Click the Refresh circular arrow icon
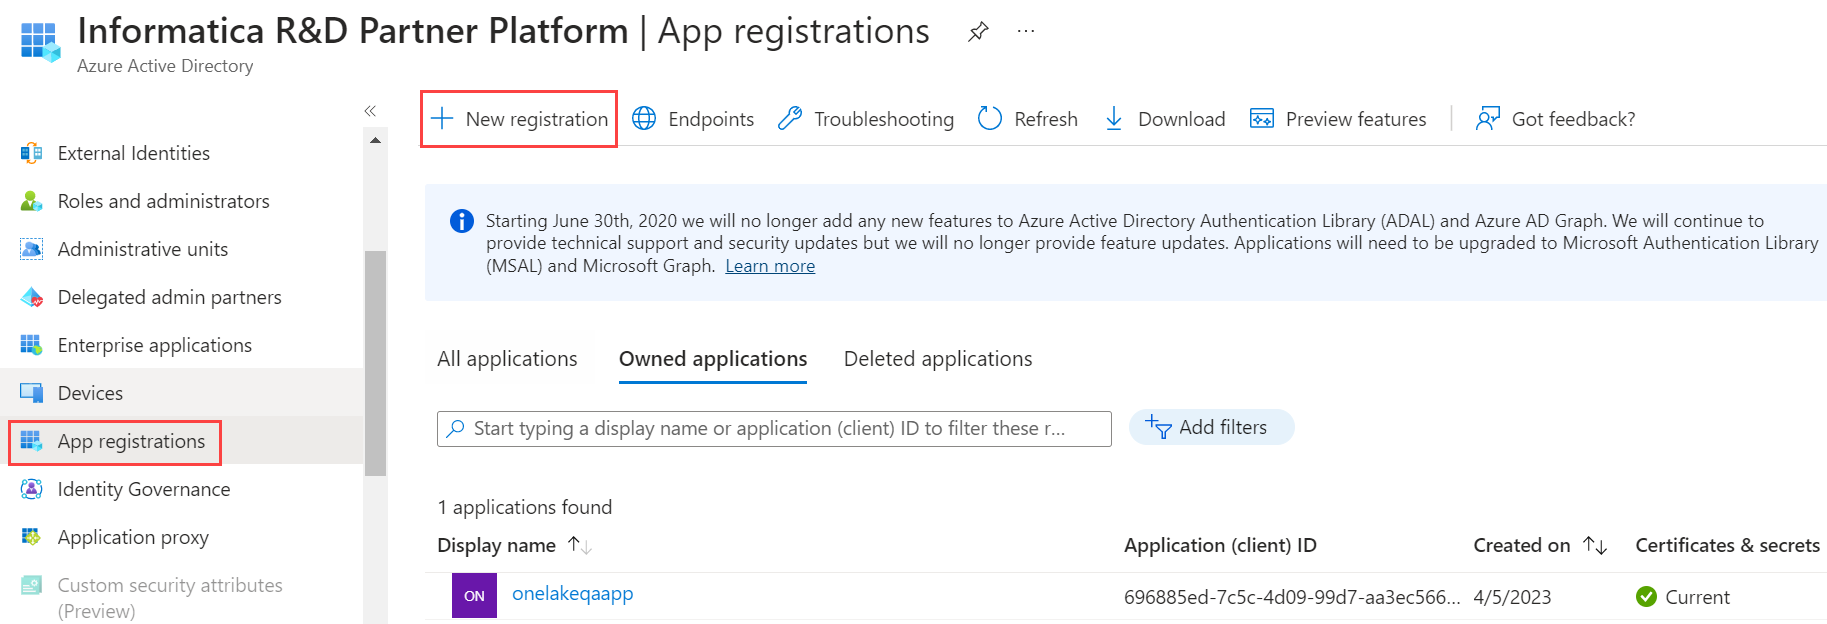Viewport: 1827px width, 624px height. pyautogui.click(x=990, y=119)
